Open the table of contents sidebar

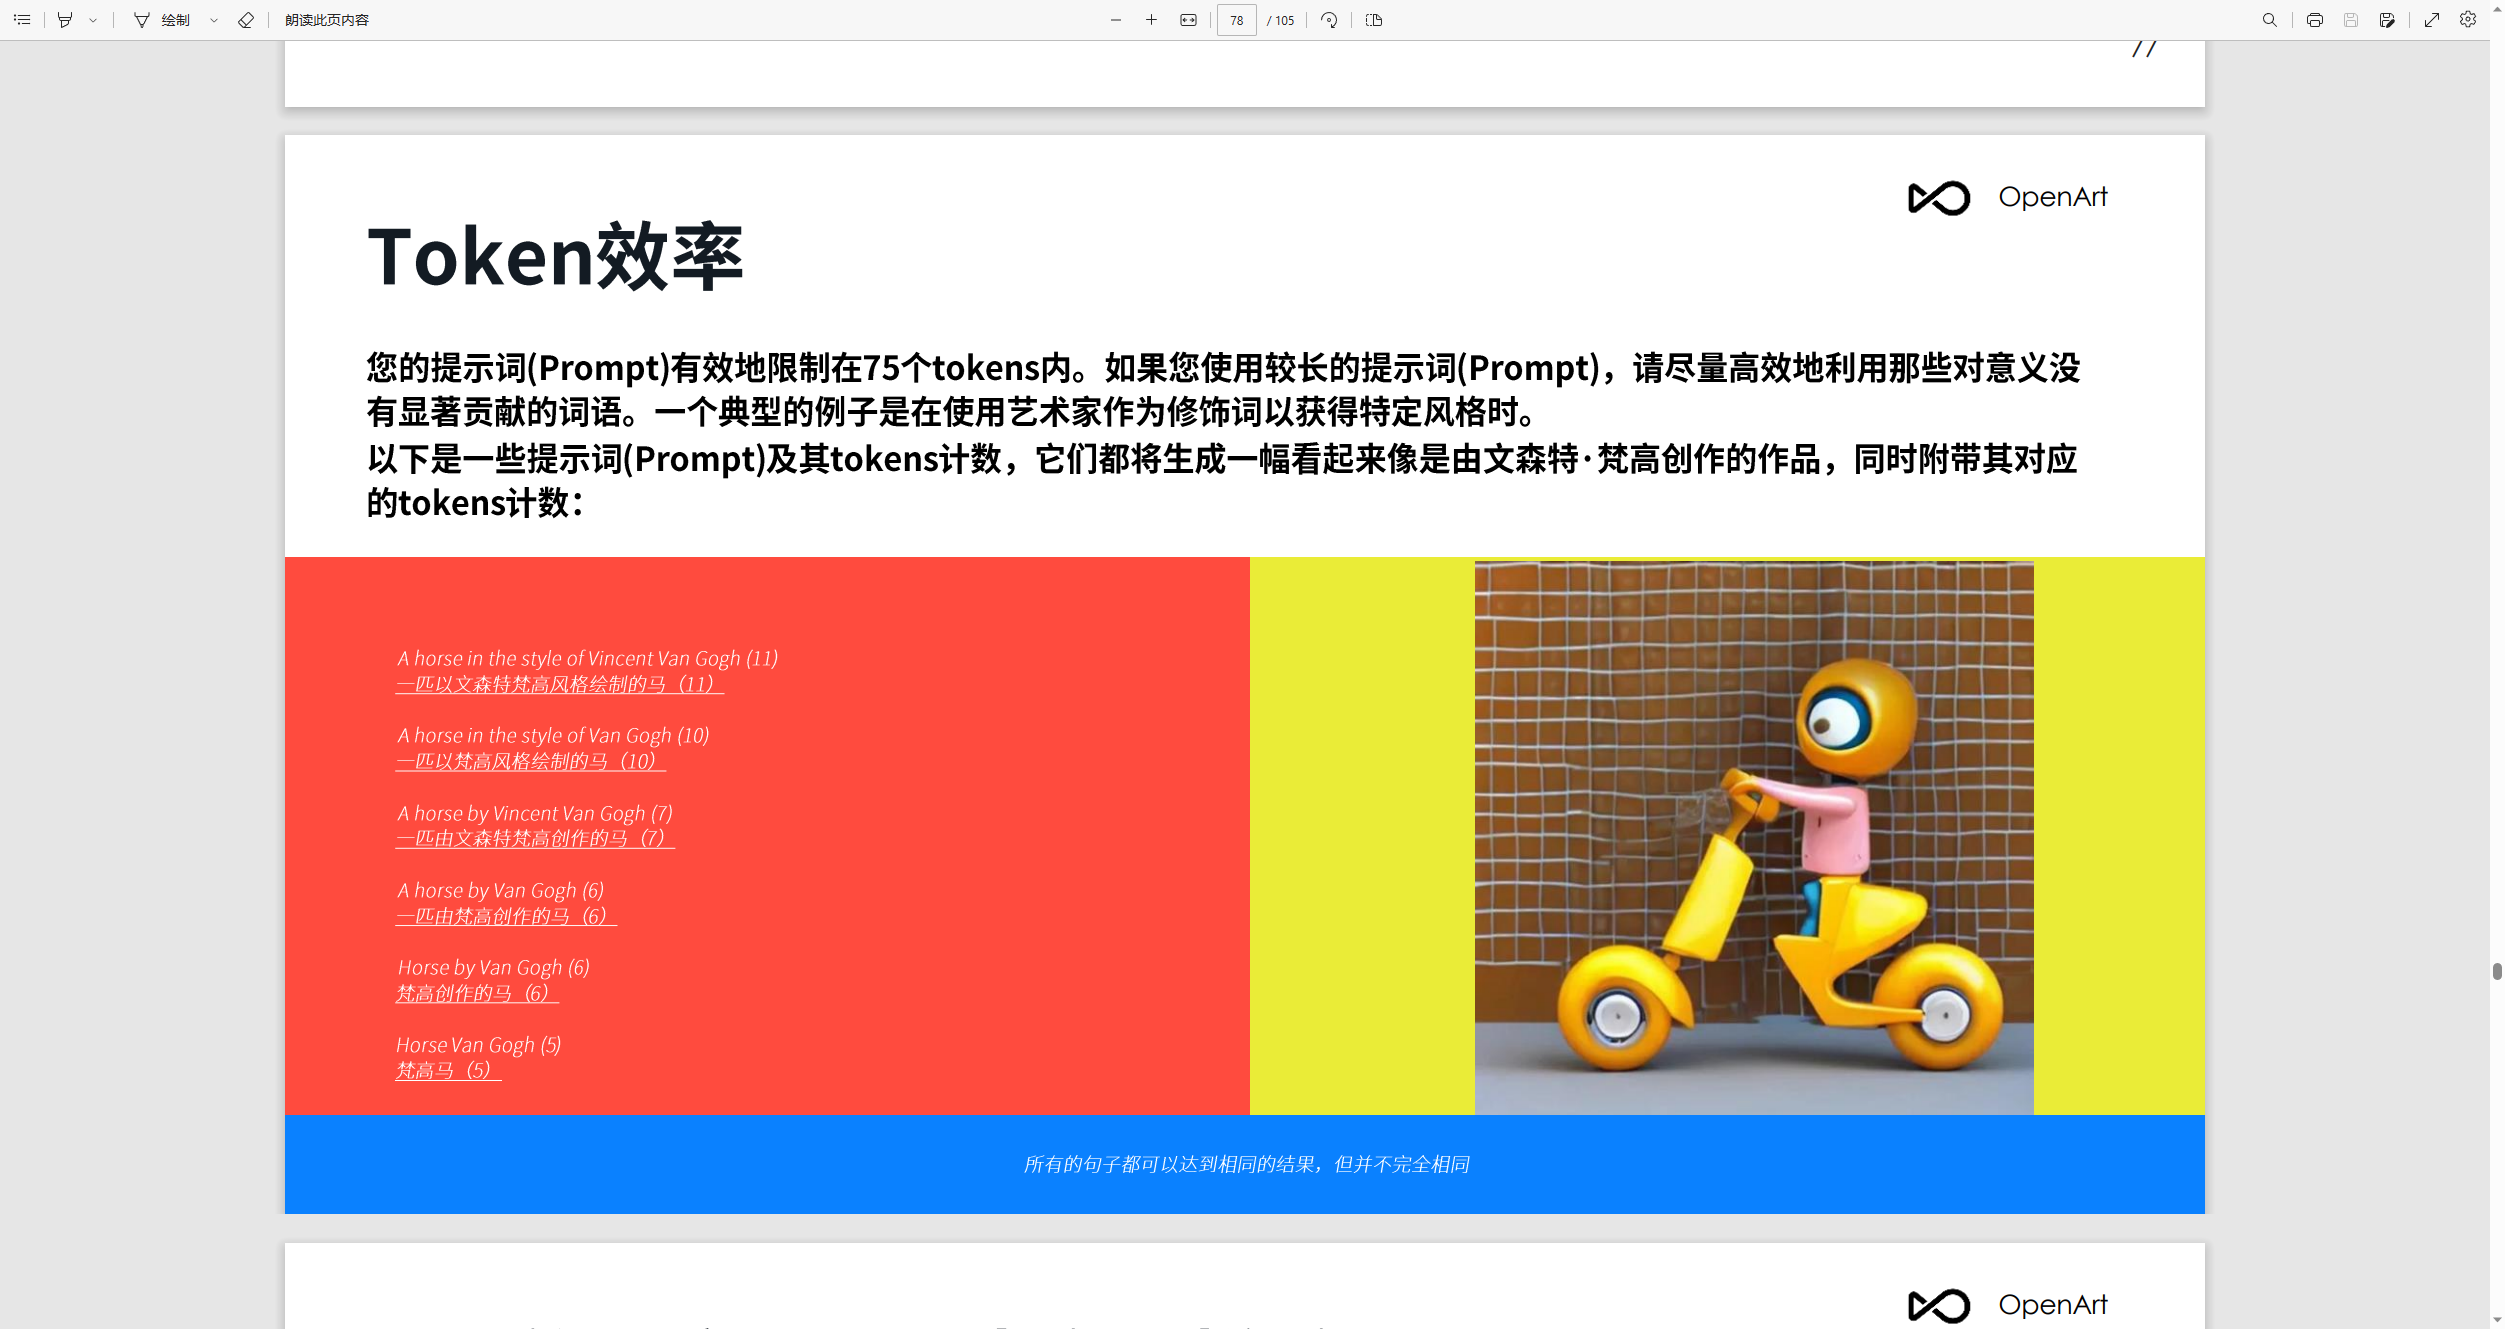pos(22,20)
